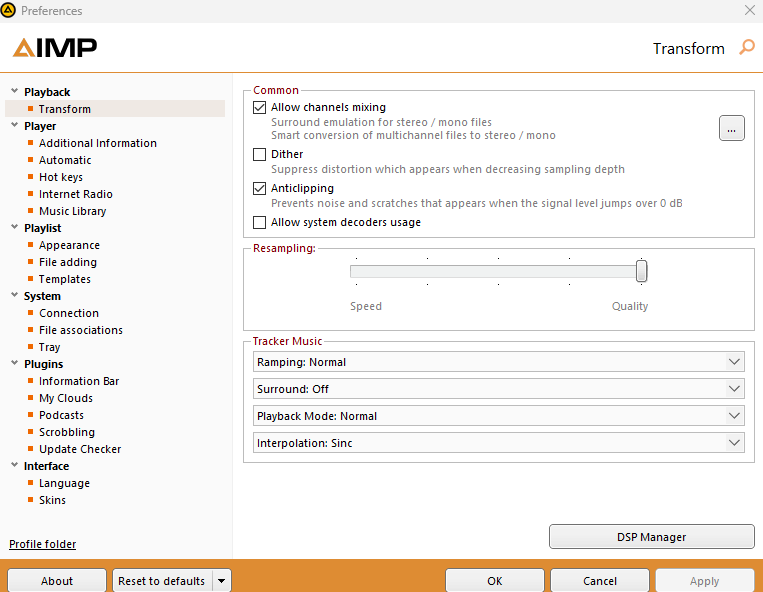Collapse the Player tree section
763x592 pixels.
tap(15, 125)
